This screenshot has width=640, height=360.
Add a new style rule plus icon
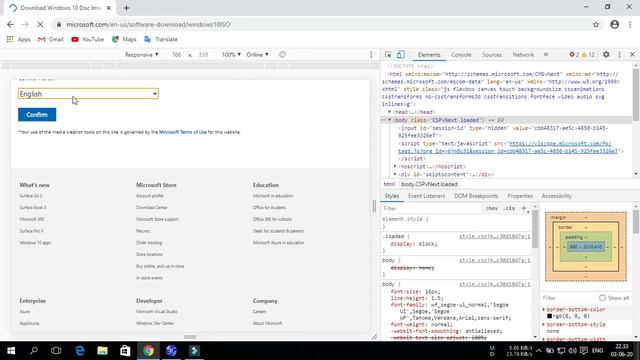point(524,208)
